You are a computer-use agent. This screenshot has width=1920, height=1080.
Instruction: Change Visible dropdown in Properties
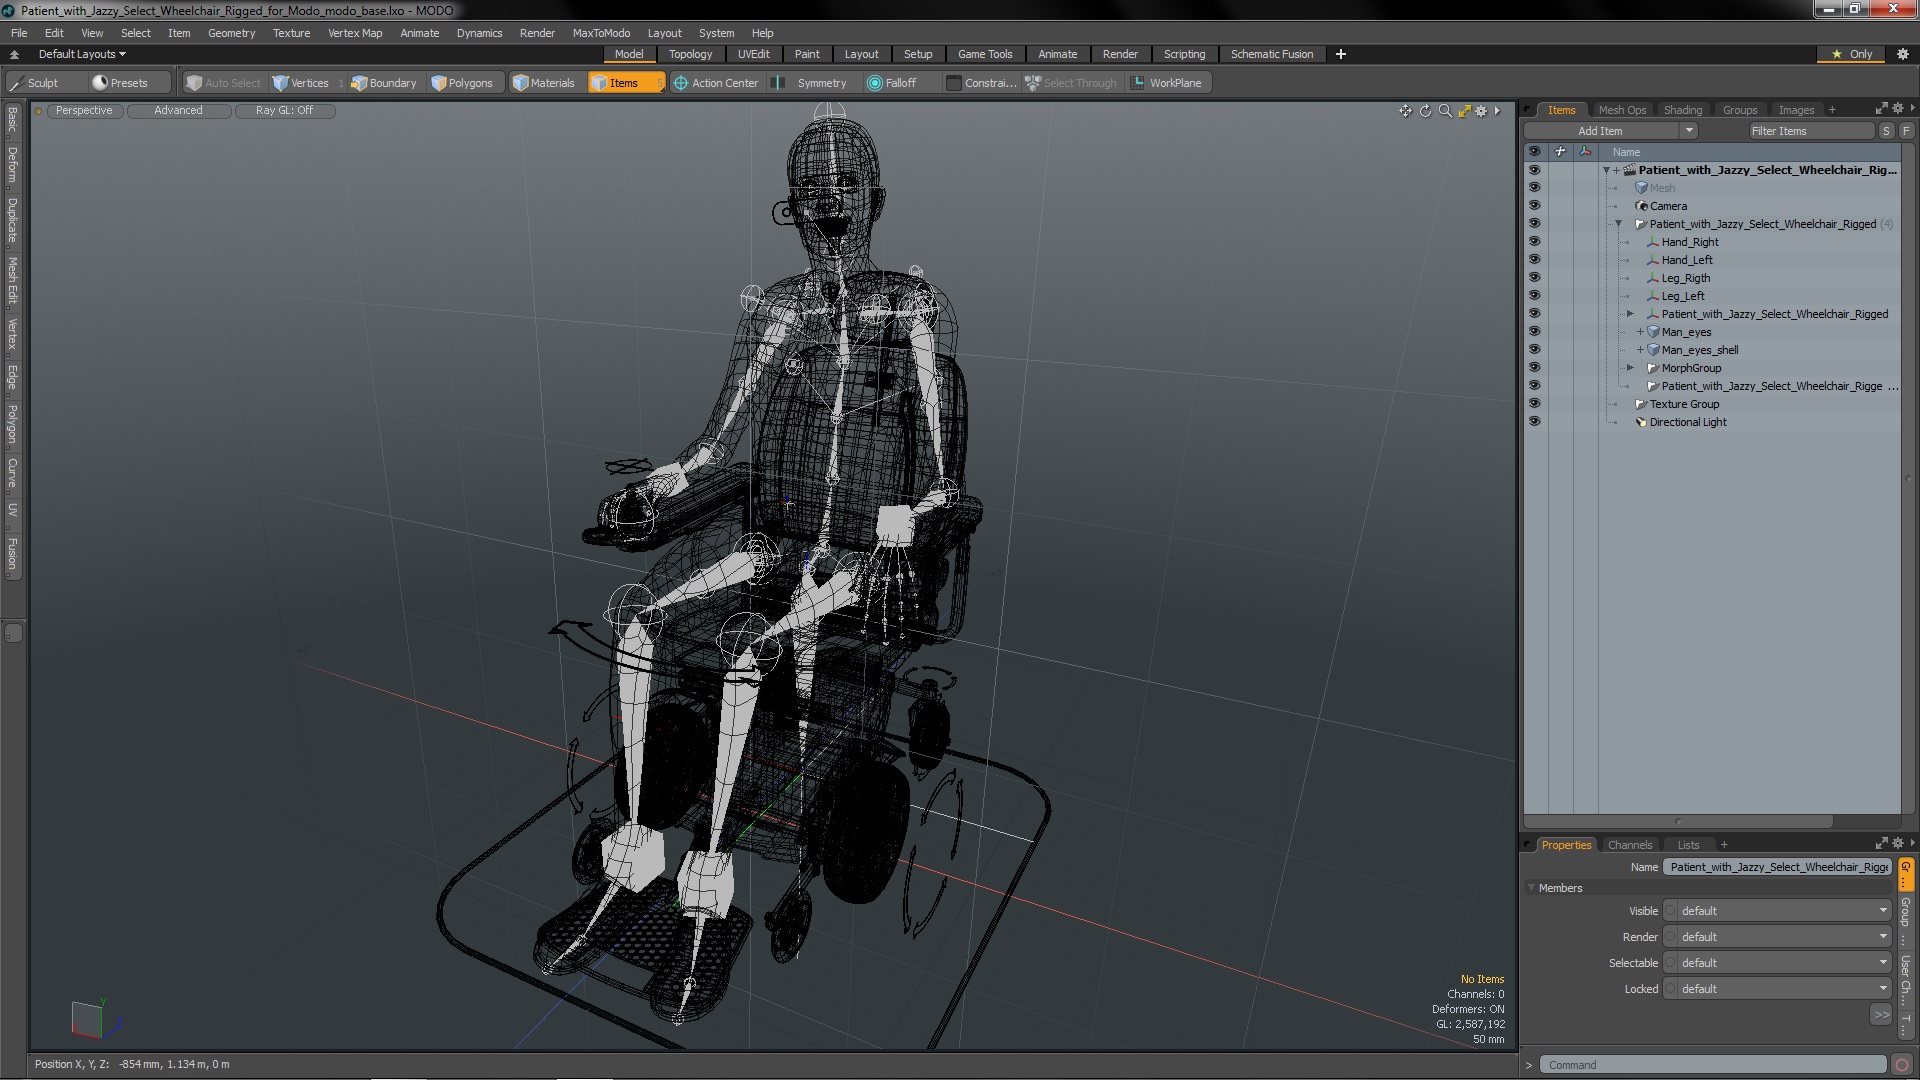[1778, 911]
